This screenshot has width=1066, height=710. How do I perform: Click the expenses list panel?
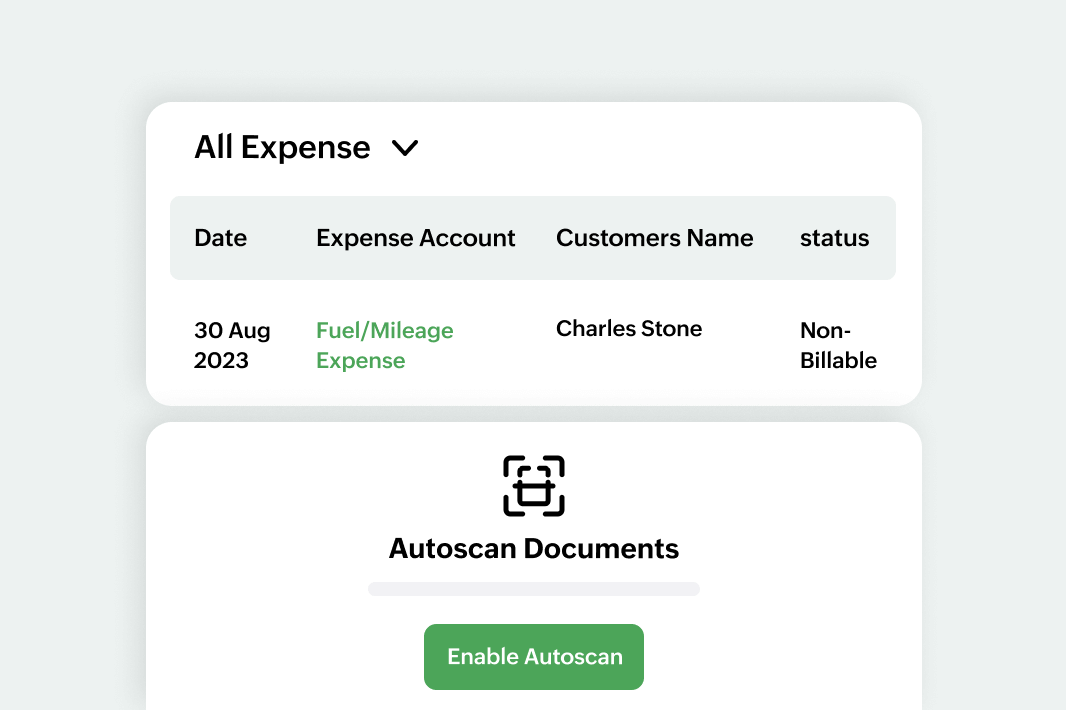(533, 252)
